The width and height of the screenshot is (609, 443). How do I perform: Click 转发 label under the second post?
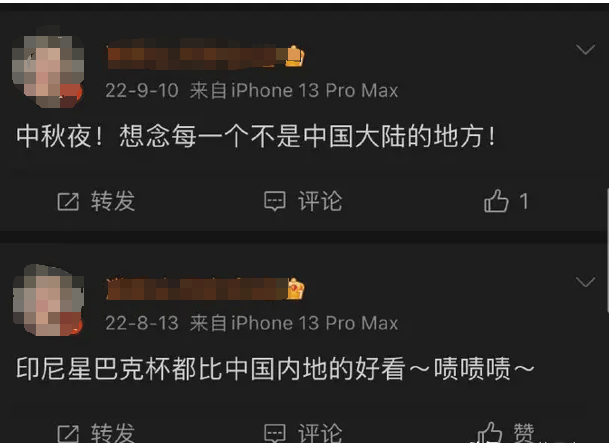point(113,433)
